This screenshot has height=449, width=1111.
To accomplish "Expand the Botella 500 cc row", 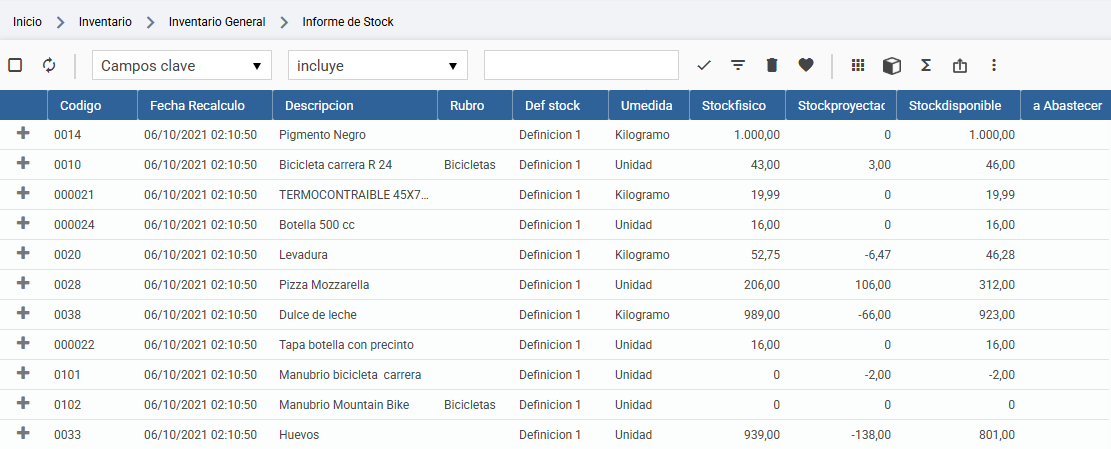I will [23, 222].
